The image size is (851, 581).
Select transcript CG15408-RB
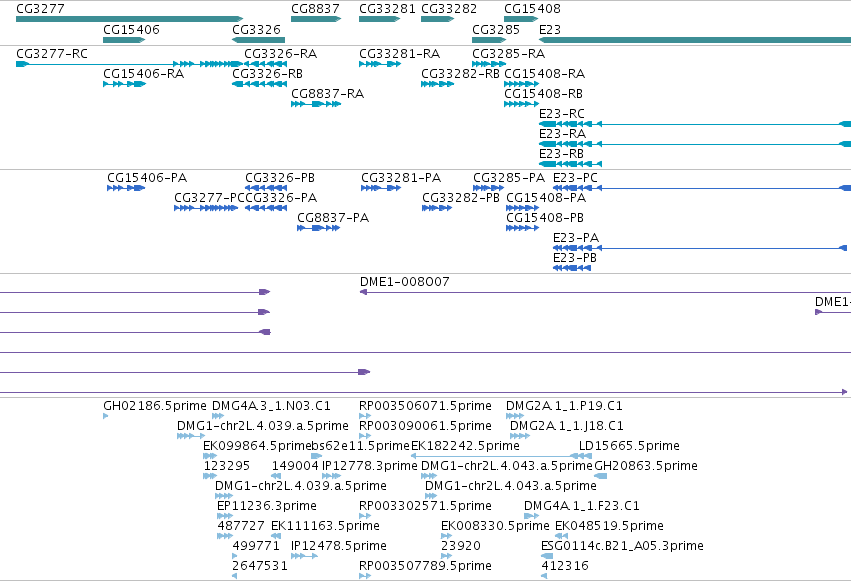coord(521,104)
